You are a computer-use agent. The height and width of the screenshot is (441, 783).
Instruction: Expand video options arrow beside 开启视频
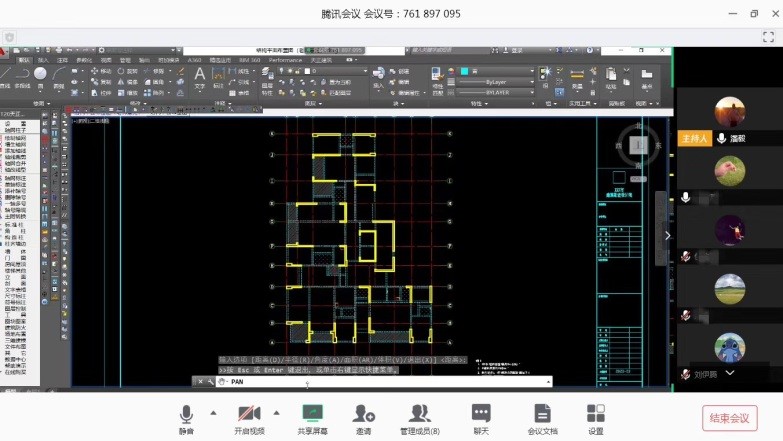tap(277, 412)
